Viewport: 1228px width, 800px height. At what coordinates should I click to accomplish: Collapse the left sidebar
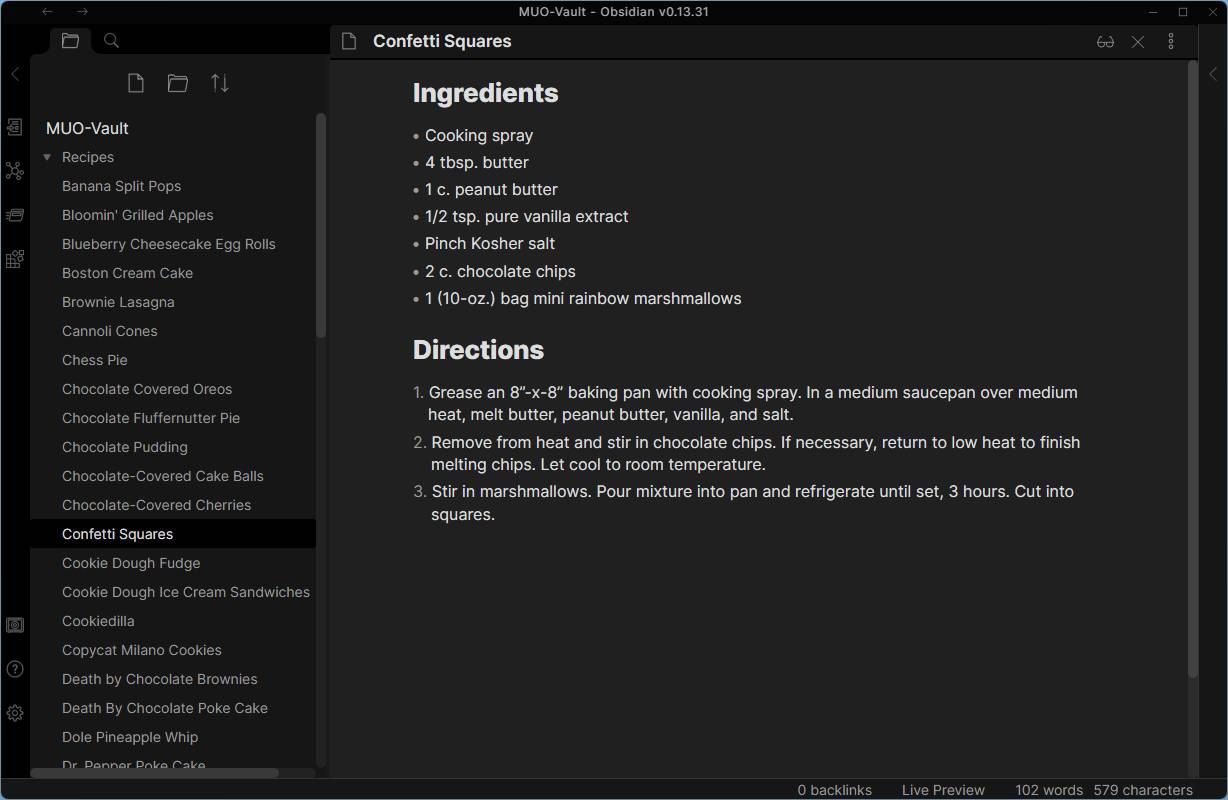point(15,74)
